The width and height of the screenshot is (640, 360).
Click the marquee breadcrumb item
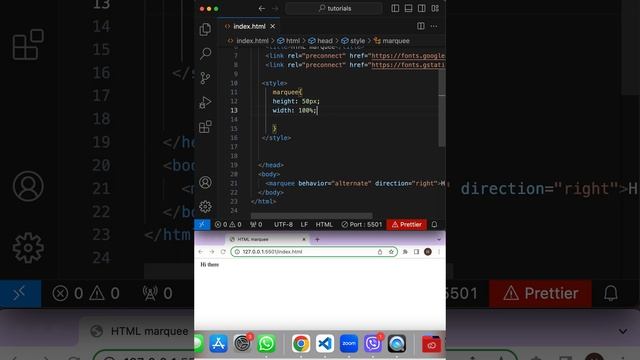pyautogui.click(x=392, y=41)
